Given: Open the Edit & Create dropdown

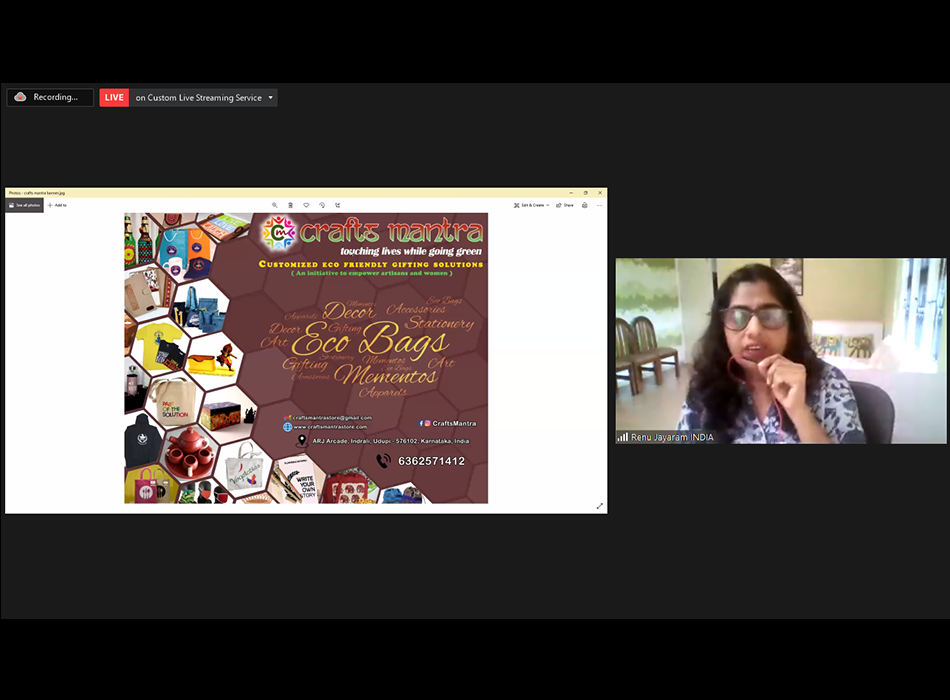Looking at the screenshot, I should [531, 205].
